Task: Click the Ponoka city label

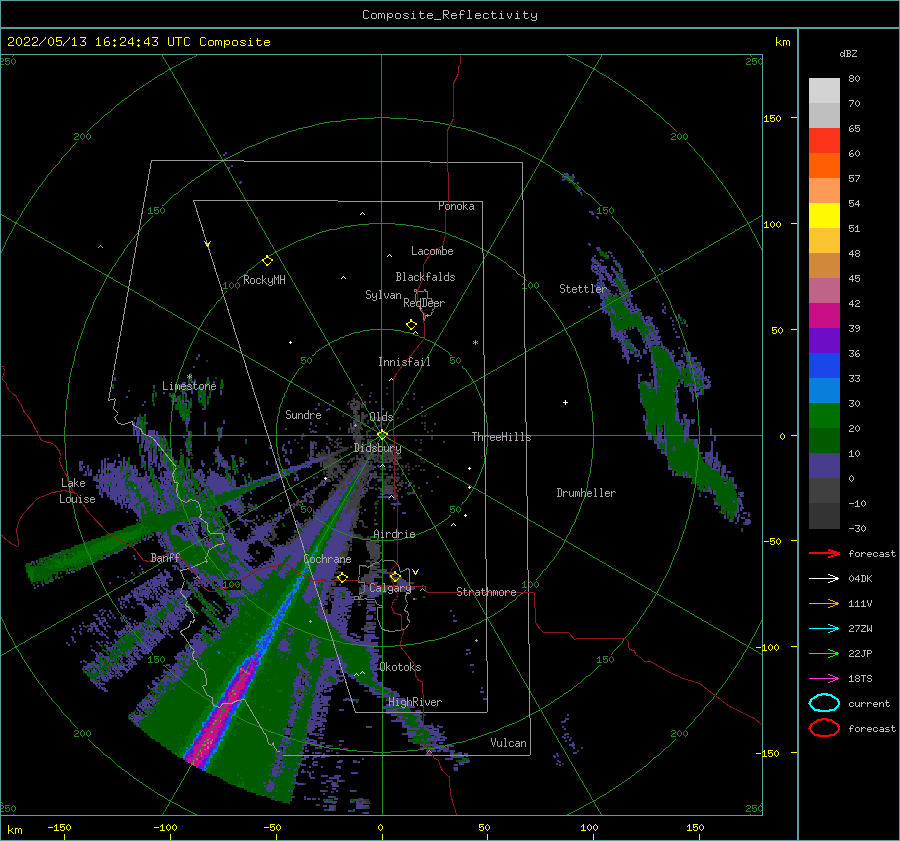Action: tap(456, 206)
